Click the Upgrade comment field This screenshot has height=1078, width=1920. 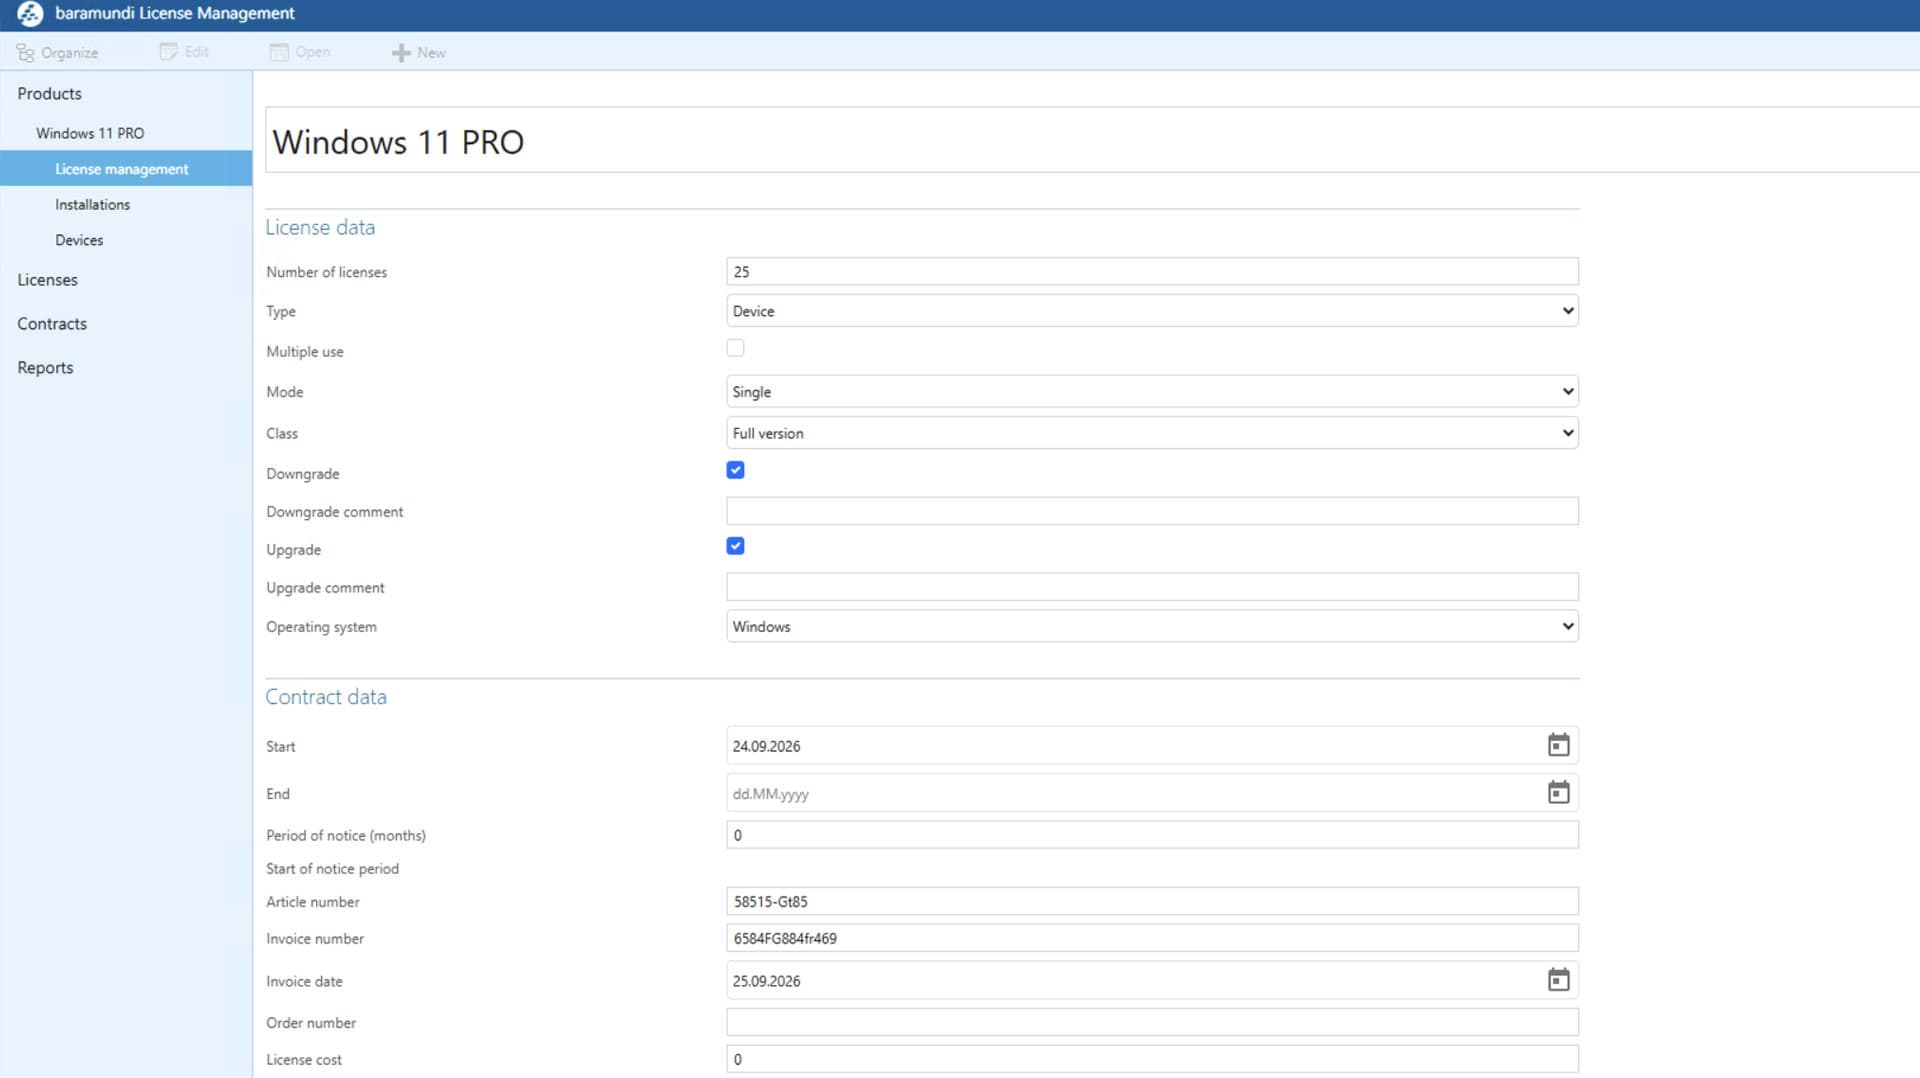(1152, 587)
